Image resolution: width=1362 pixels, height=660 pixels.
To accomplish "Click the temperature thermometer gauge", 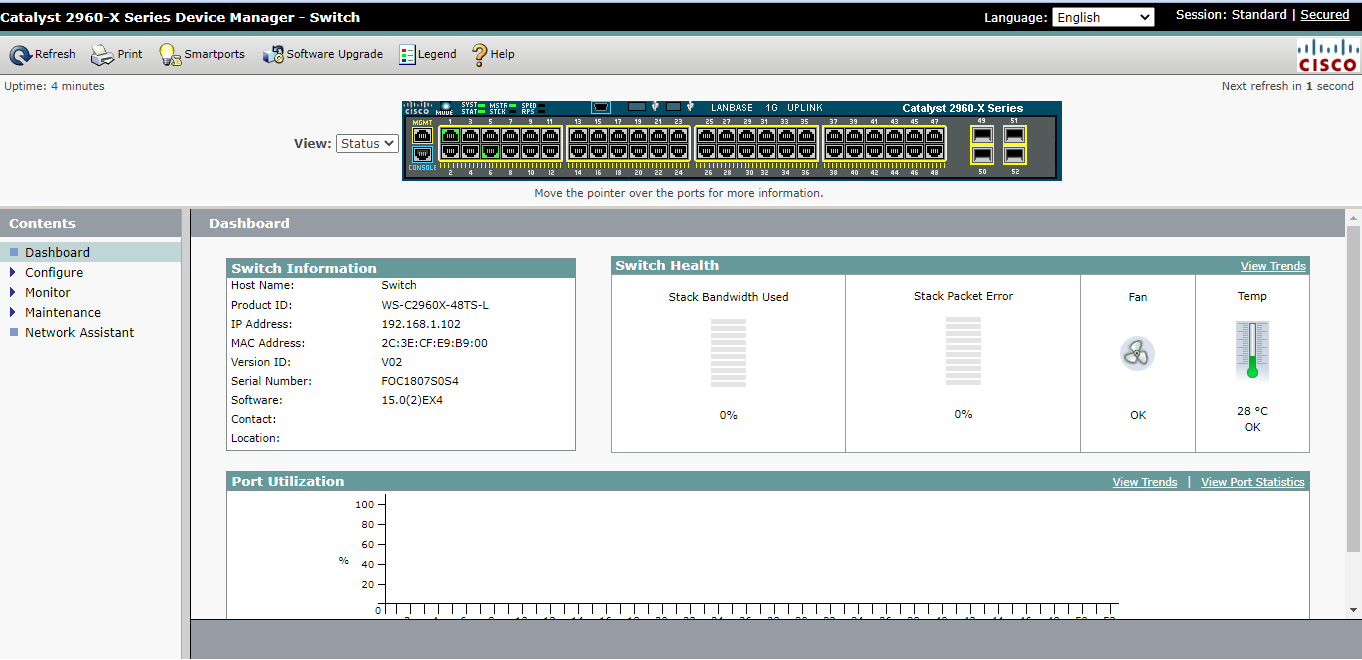I will 1252,352.
